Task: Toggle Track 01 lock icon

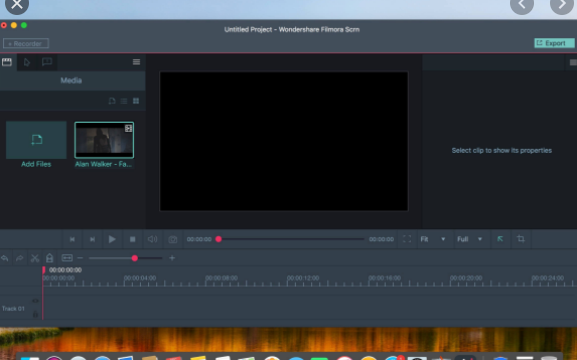Action: pos(35,314)
